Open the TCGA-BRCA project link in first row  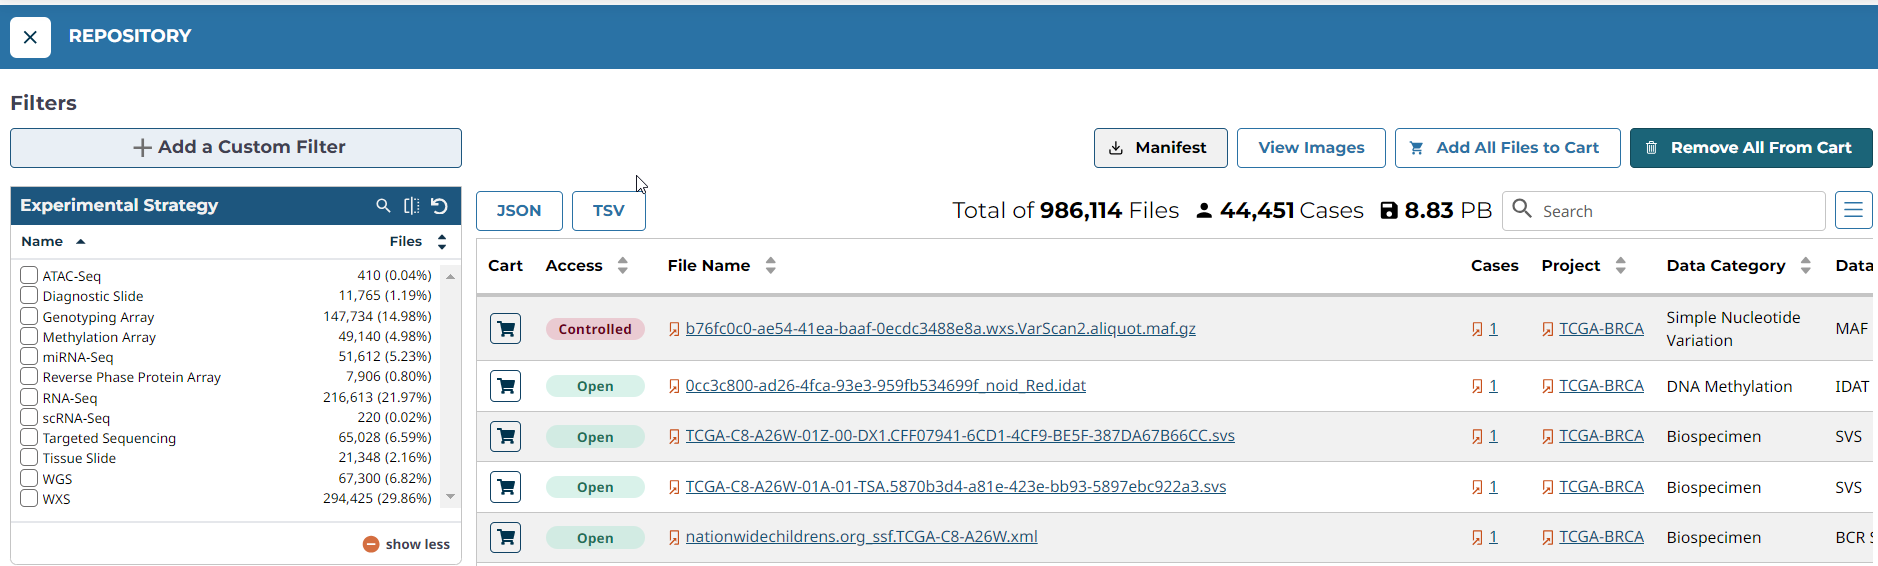pyautogui.click(x=1600, y=328)
